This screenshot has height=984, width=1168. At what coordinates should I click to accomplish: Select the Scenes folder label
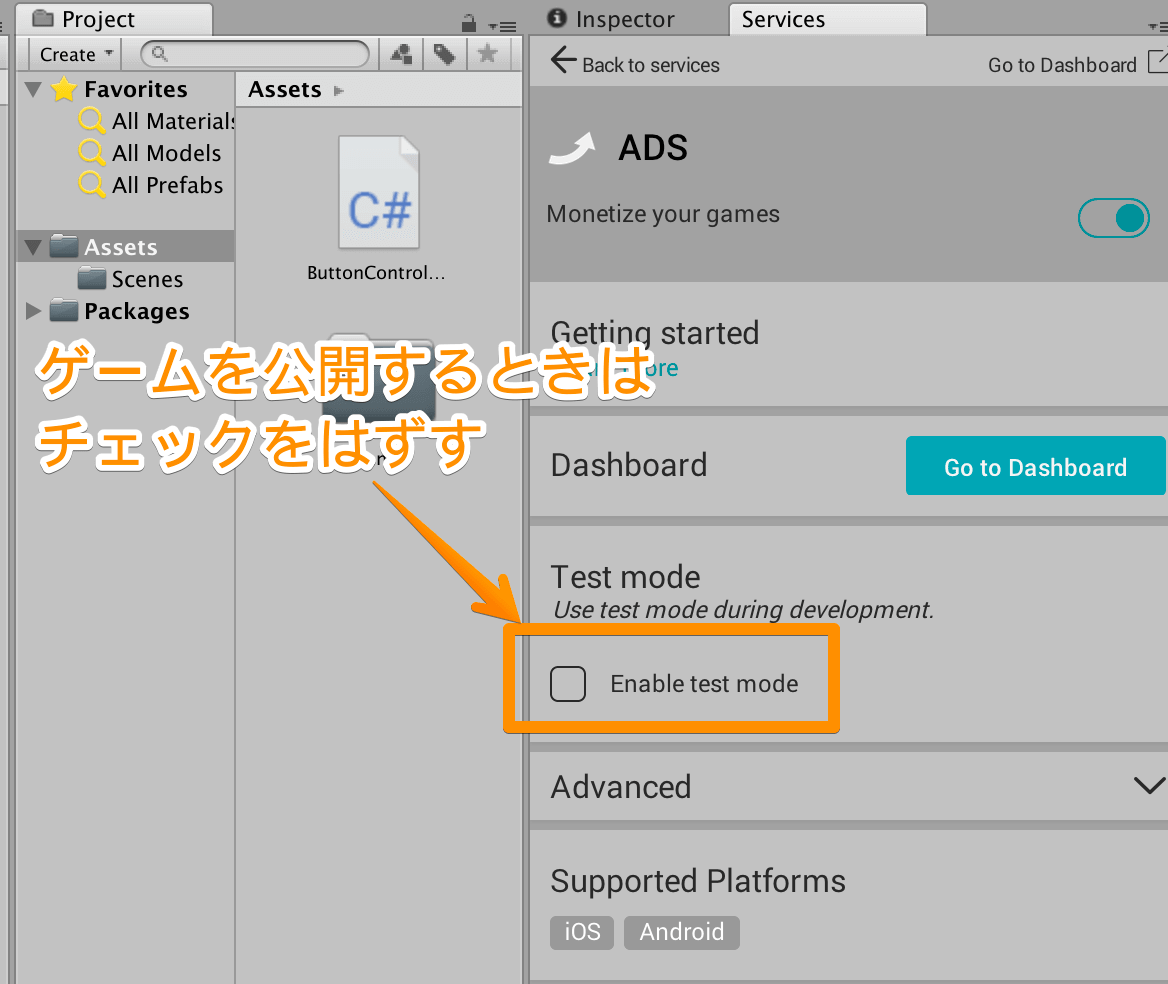point(147,279)
